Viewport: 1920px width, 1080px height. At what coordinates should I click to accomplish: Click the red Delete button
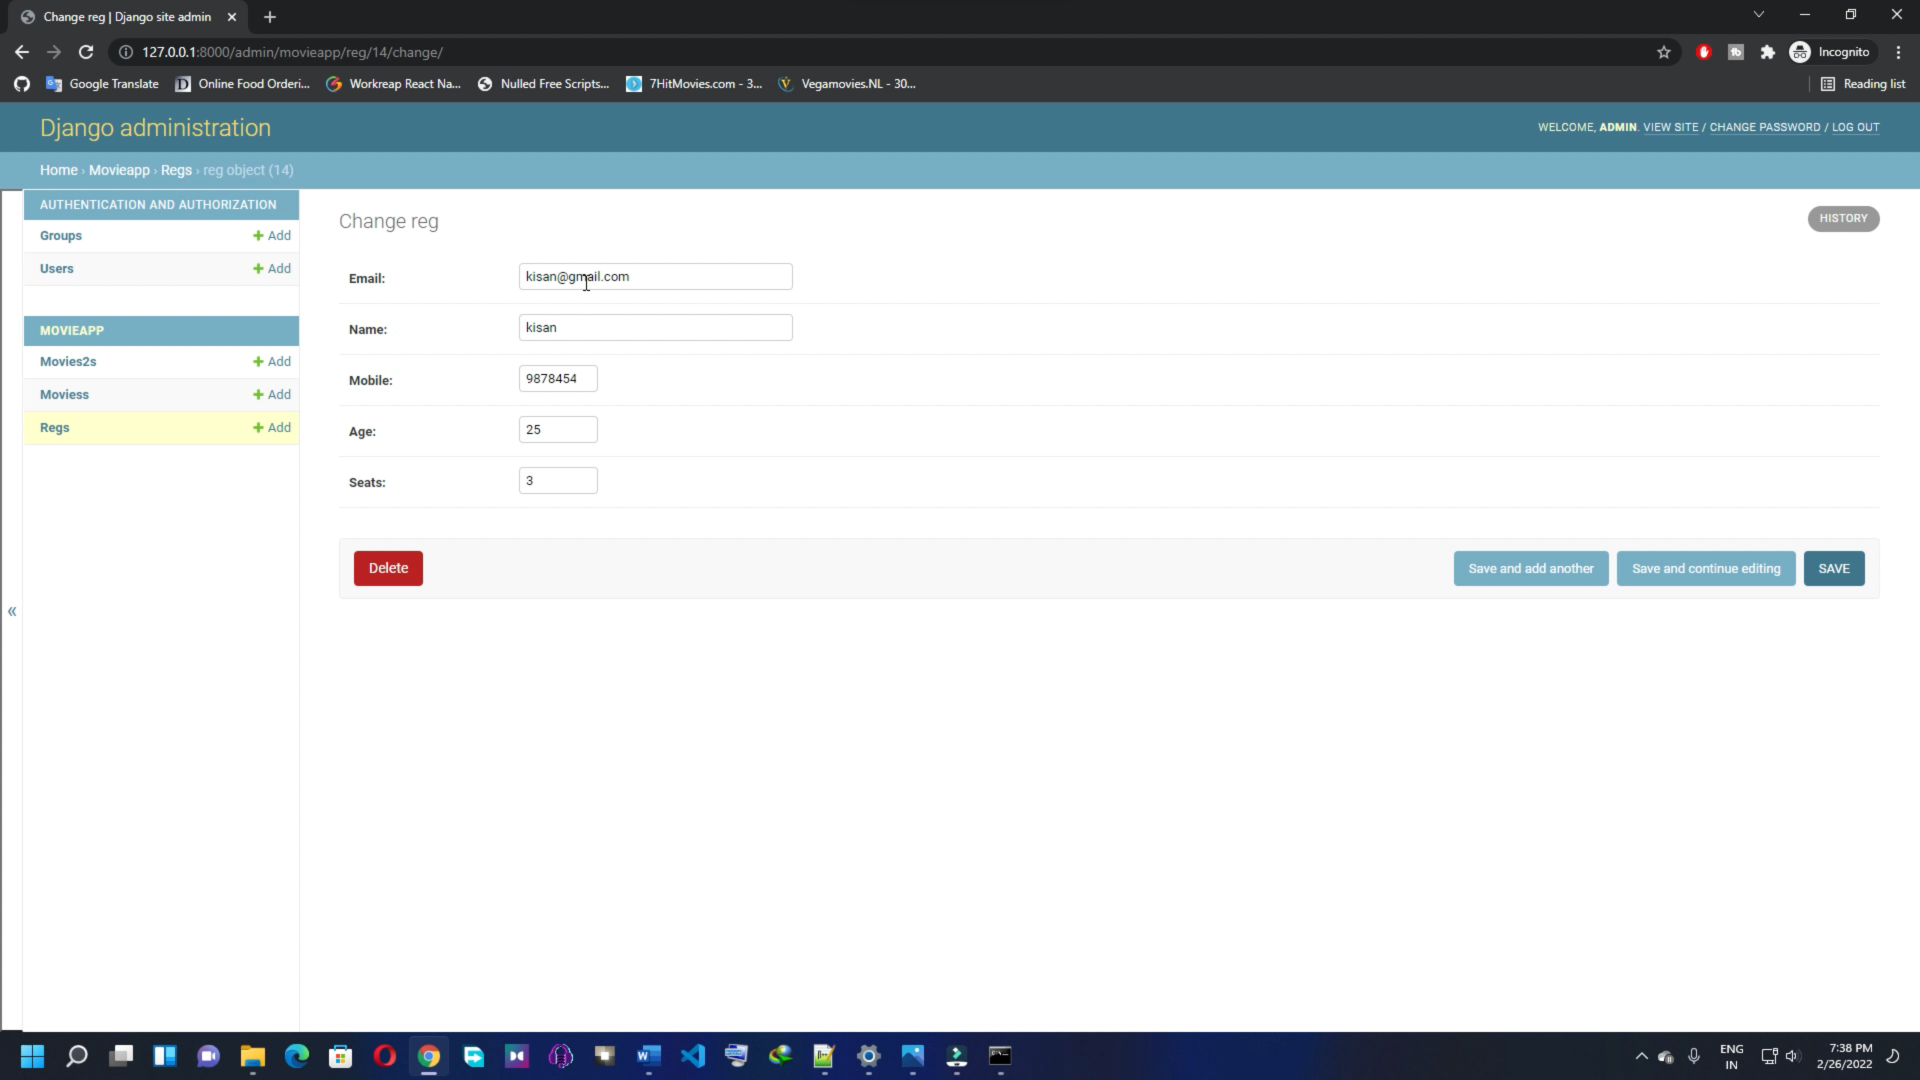[x=388, y=568]
